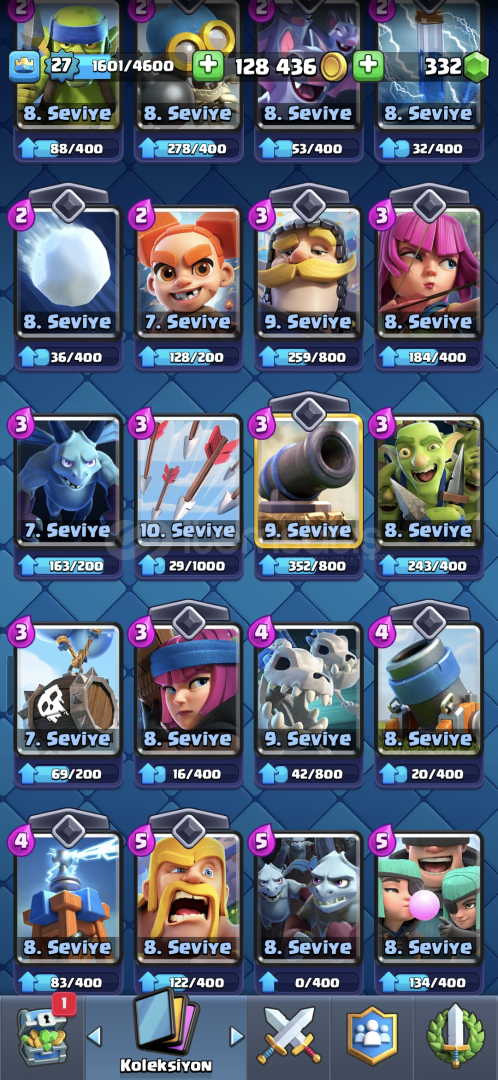
Task: Open the Skeleton Dragons card
Action: [x=309, y=689]
